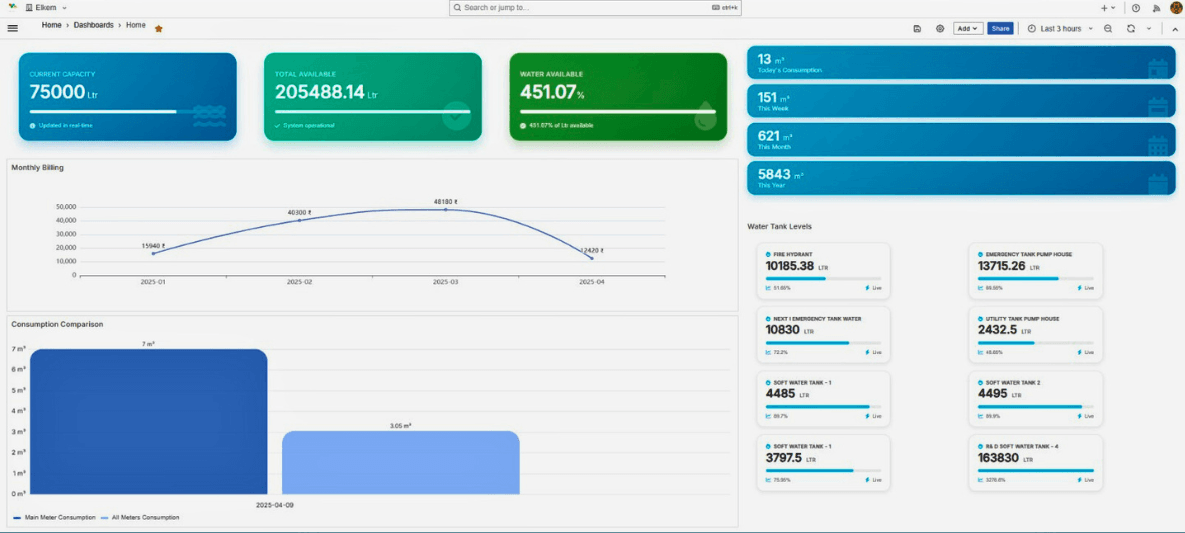
Task: Open the hamburger navigation menu
Action: point(12,28)
